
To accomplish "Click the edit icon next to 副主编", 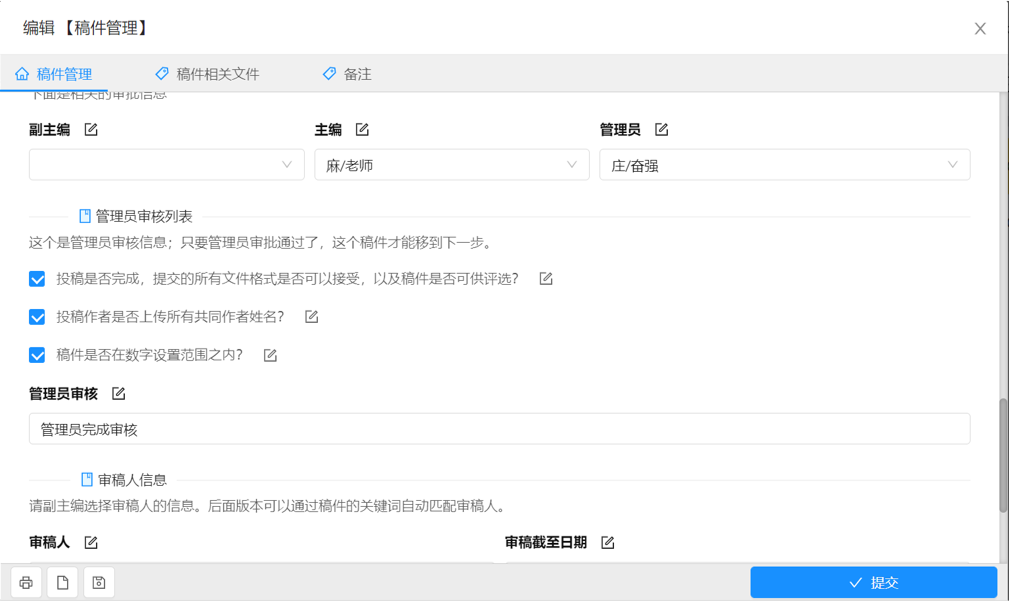I will pos(91,130).
